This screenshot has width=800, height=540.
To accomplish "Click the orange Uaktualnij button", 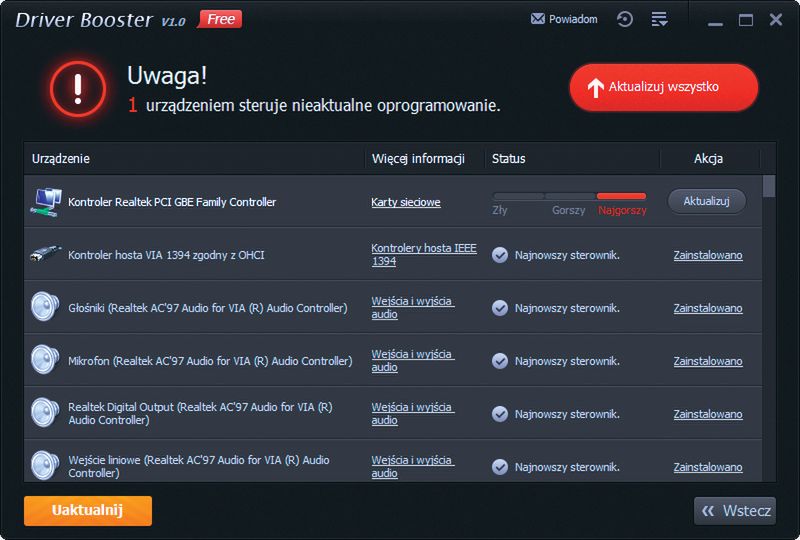I will click(88, 510).
